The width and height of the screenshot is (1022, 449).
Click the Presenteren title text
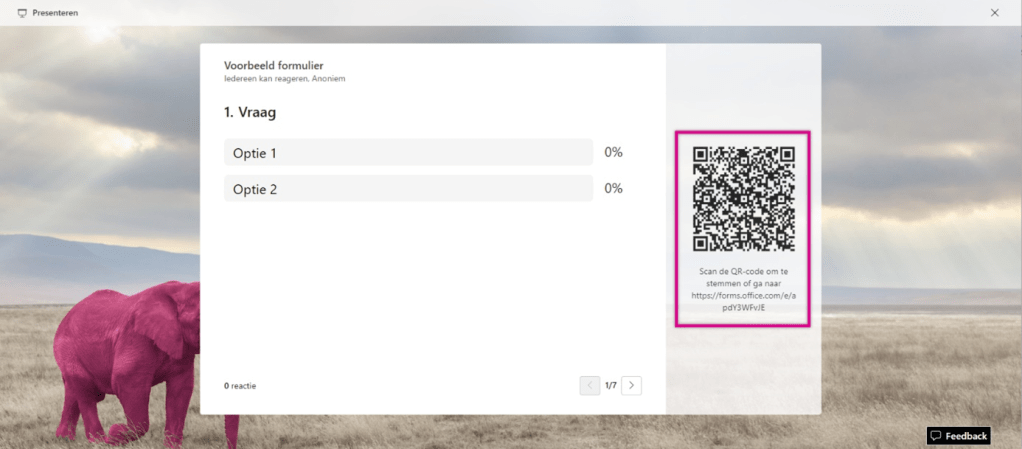point(55,13)
